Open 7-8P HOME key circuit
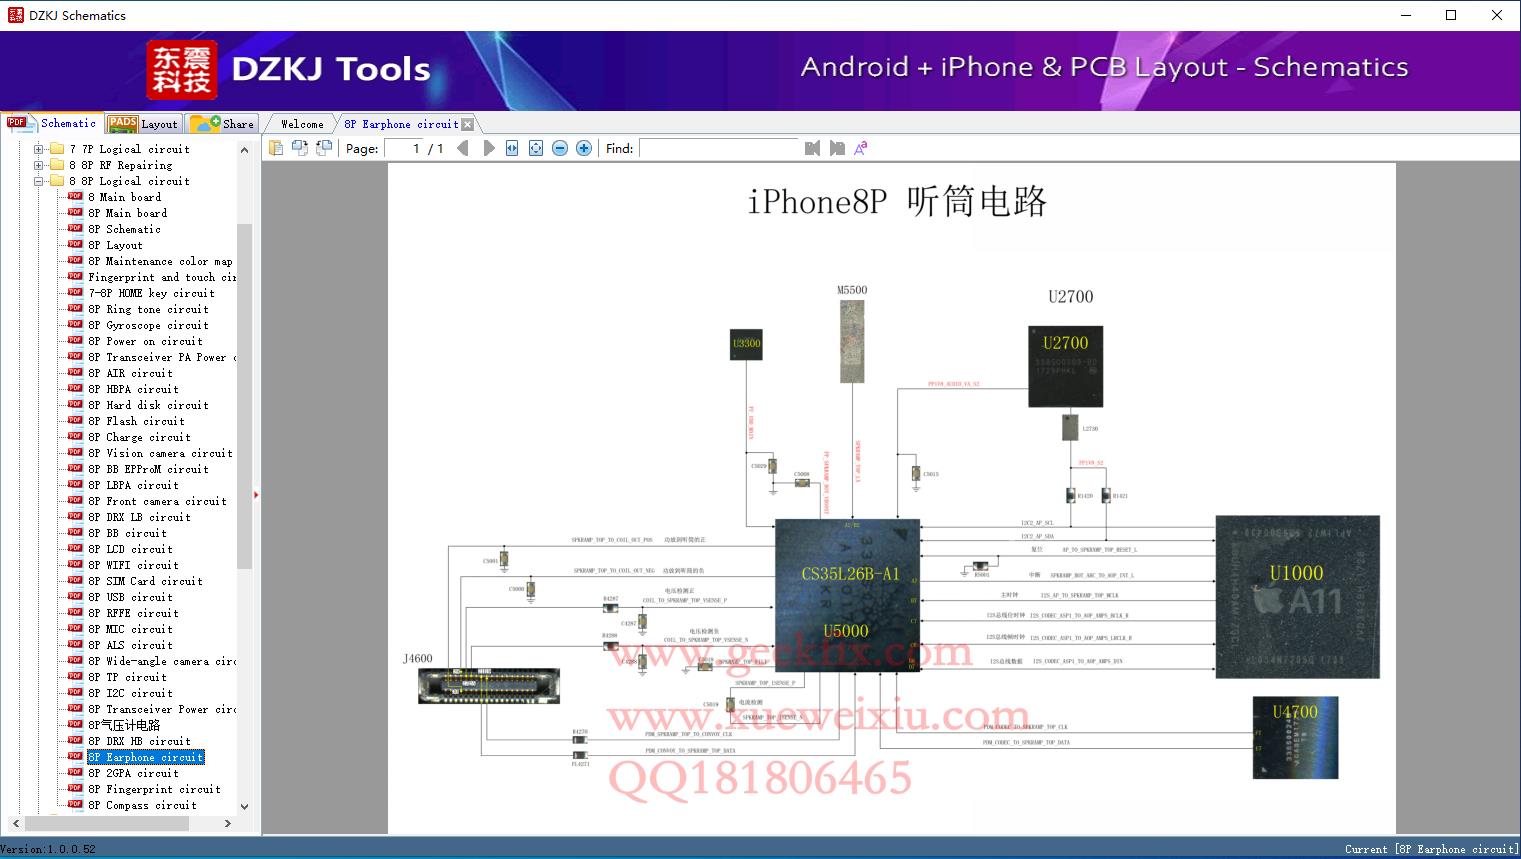This screenshot has height=859, width=1521. click(151, 293)
